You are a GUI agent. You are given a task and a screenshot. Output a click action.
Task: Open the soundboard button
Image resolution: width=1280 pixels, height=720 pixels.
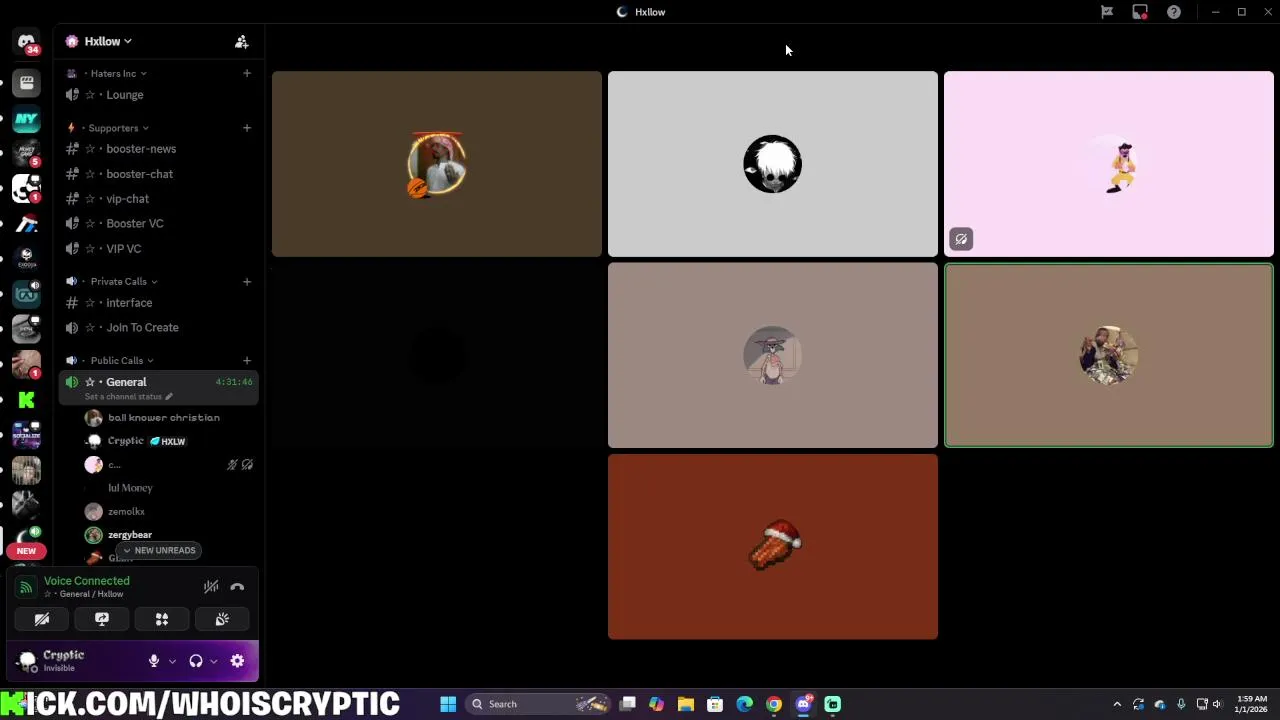tap(222, 619)
